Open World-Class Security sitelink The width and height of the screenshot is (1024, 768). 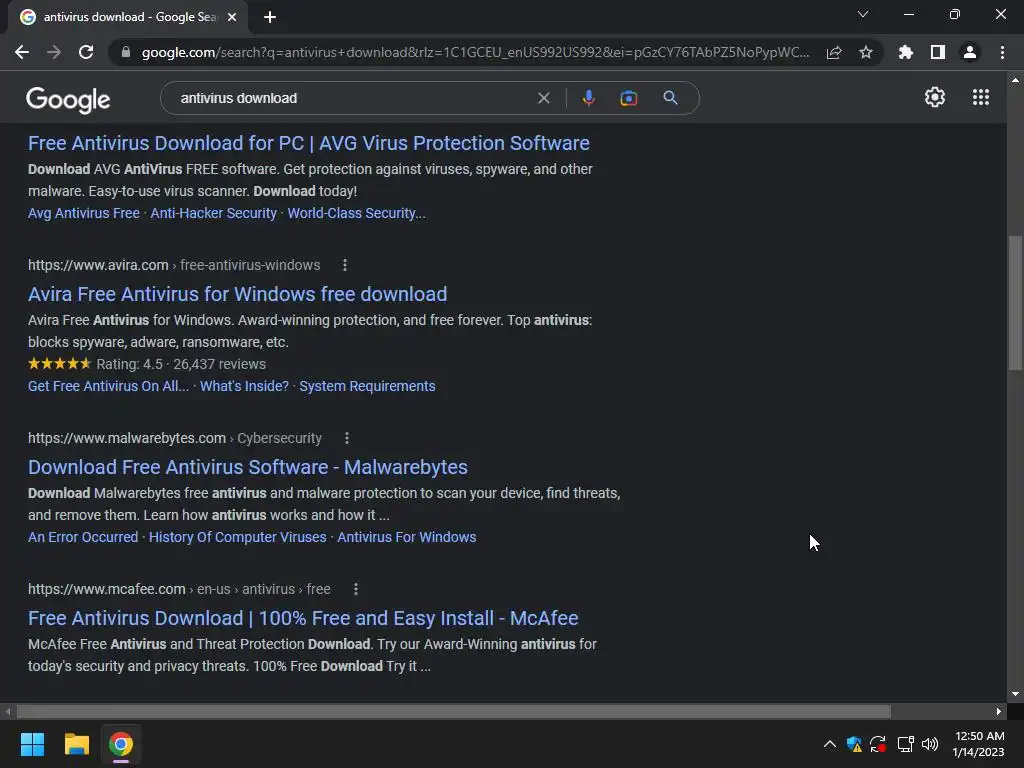pyautogui.click(x=357, y=214)
